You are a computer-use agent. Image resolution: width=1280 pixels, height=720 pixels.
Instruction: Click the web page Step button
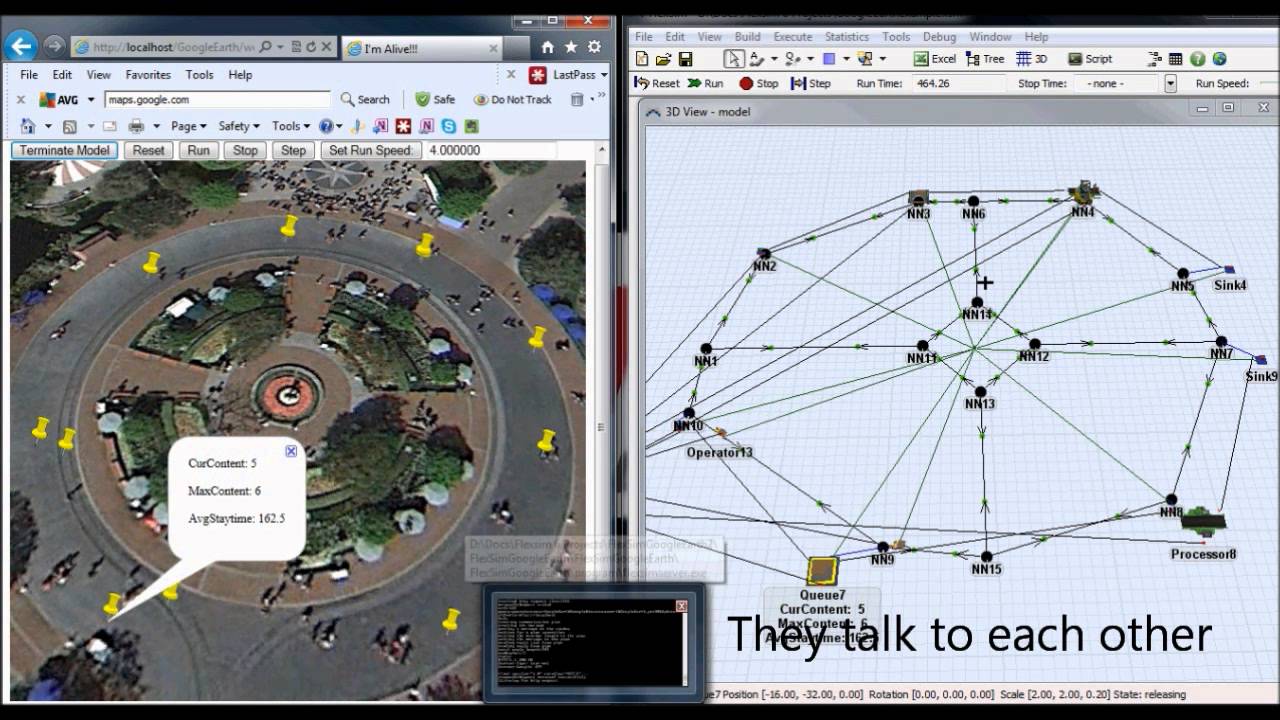pos(293,150)
